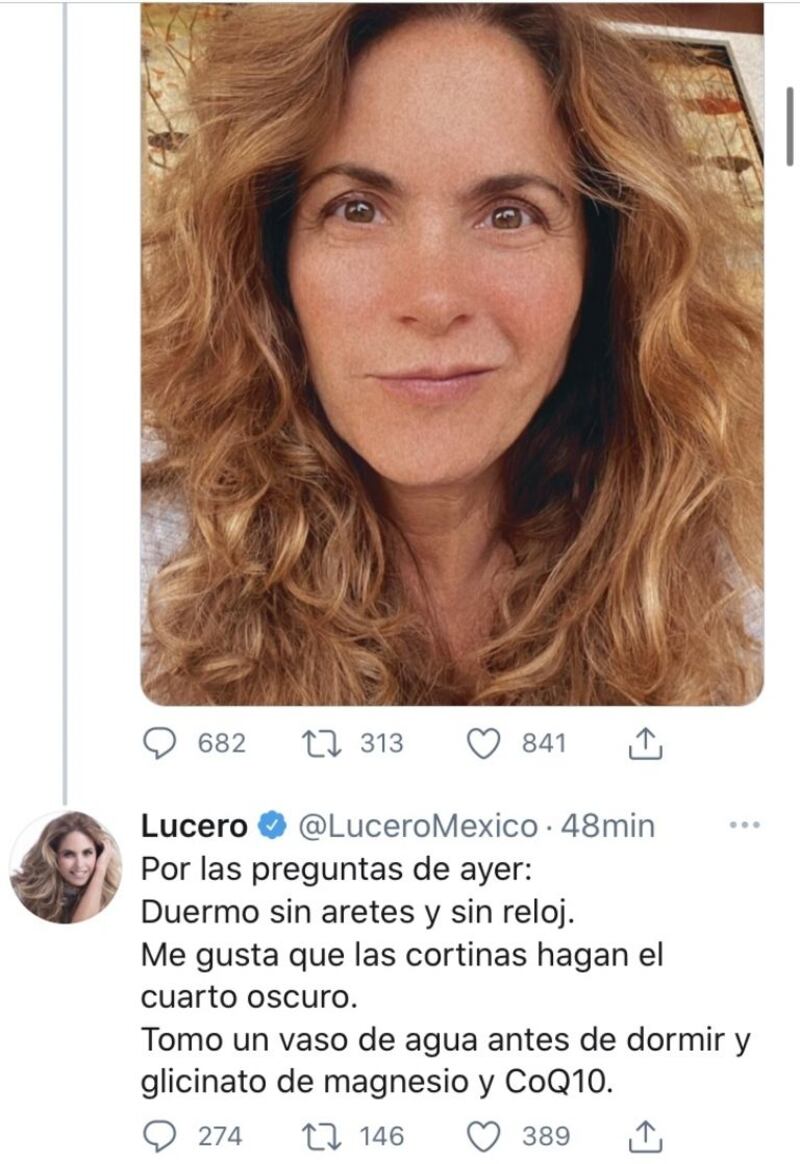Click the 313 retweets count
The width and height of the screenshot is (800, 1164).
click(x=381, y=743)
